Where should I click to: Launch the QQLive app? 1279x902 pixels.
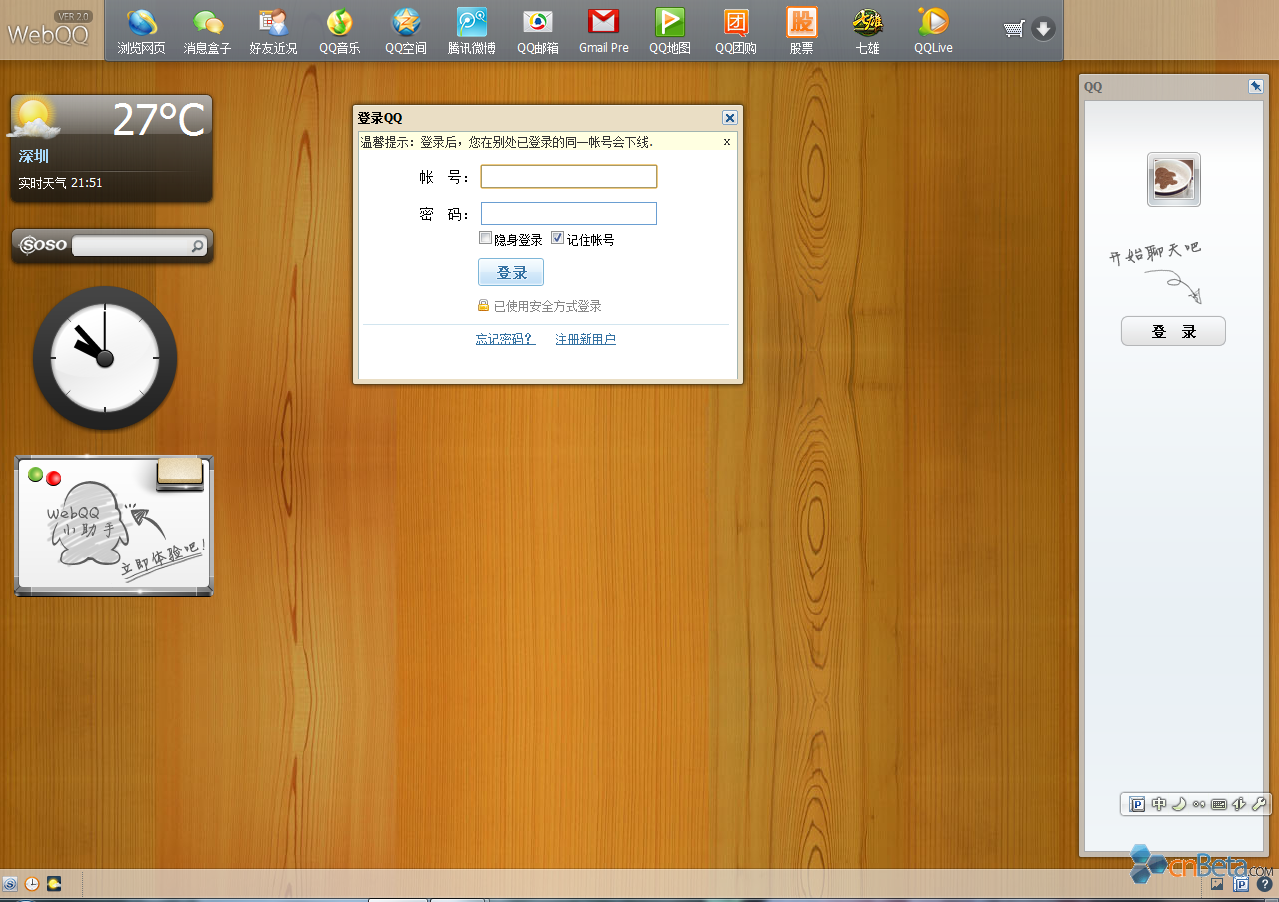pyautogui.click(x=933, y=30)
